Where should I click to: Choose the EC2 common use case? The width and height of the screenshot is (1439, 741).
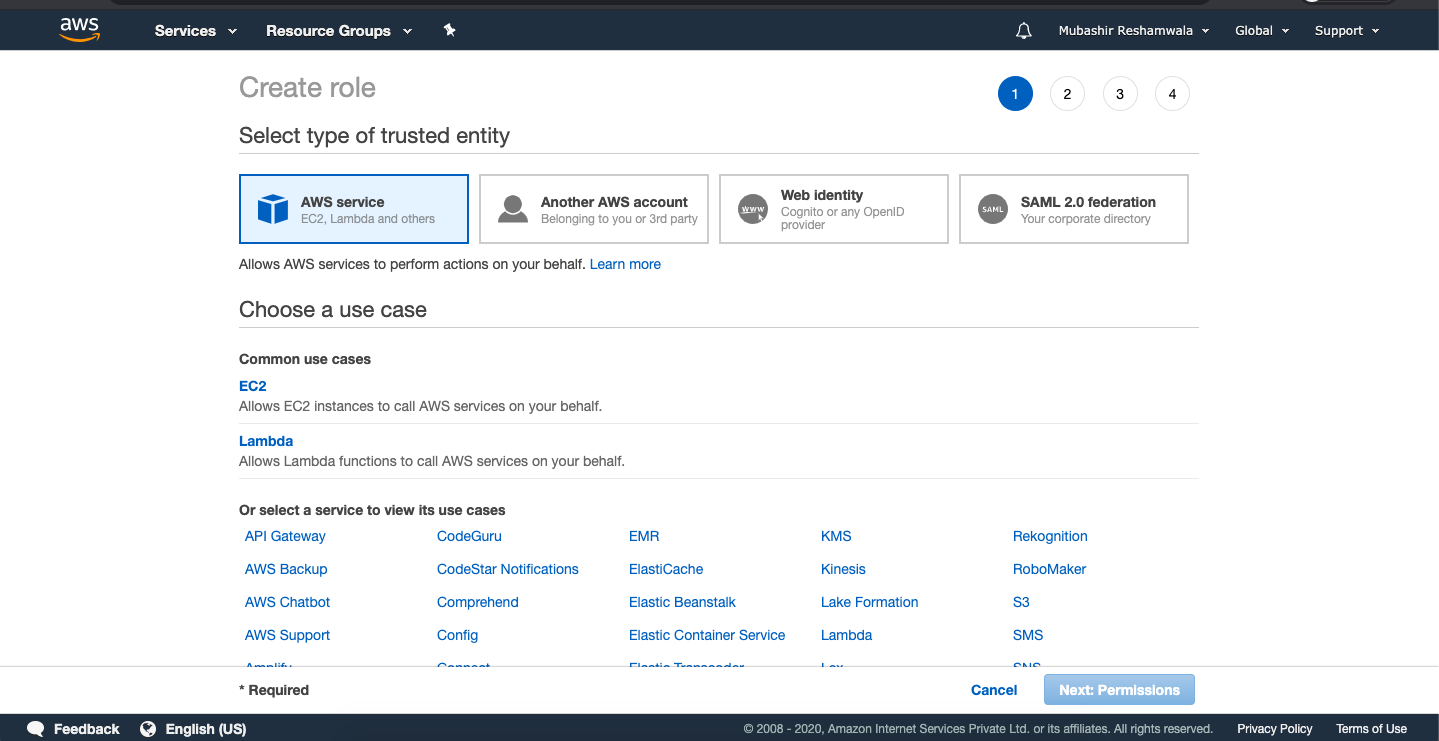pyautogui.click(x=253, y=386)
